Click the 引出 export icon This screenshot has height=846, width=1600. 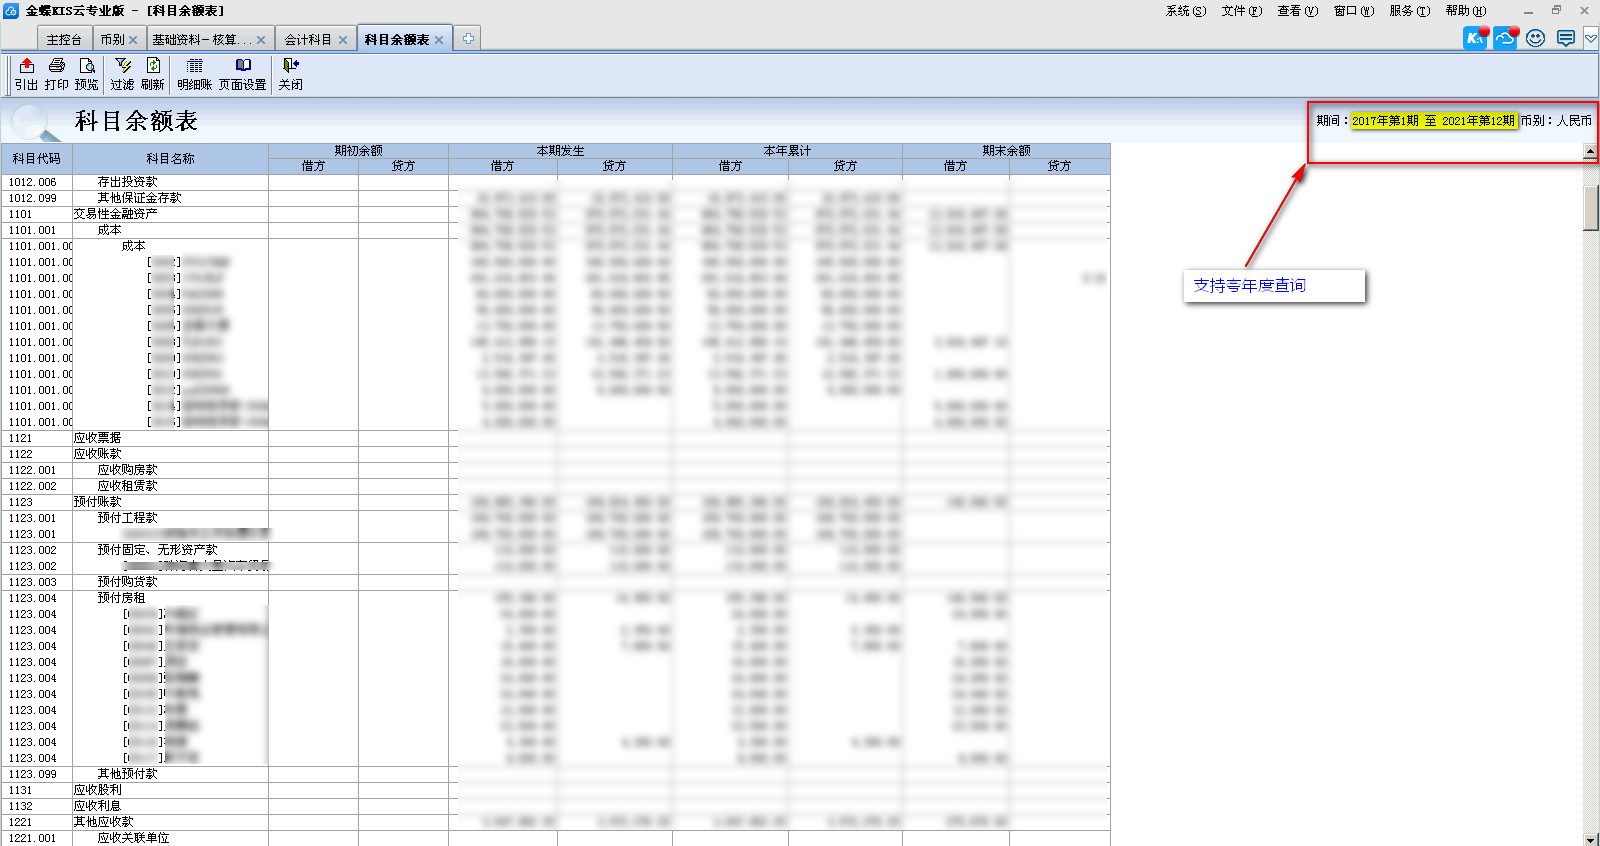coord(26,74)
